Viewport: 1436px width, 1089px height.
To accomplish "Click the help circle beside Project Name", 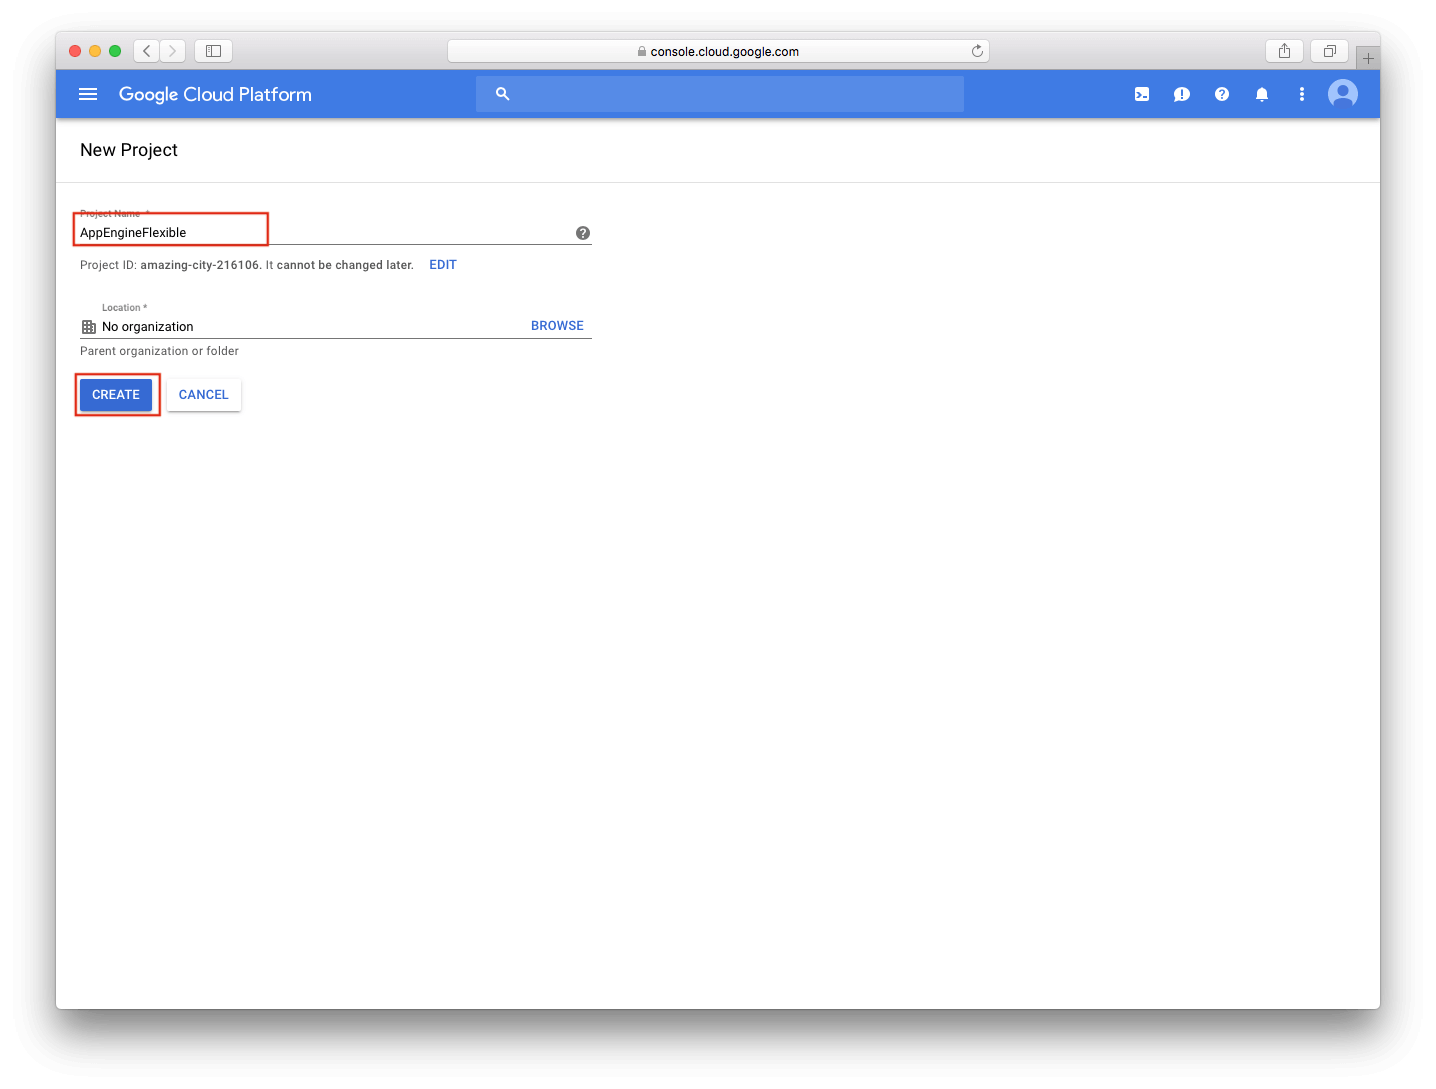I will [582, 232].
